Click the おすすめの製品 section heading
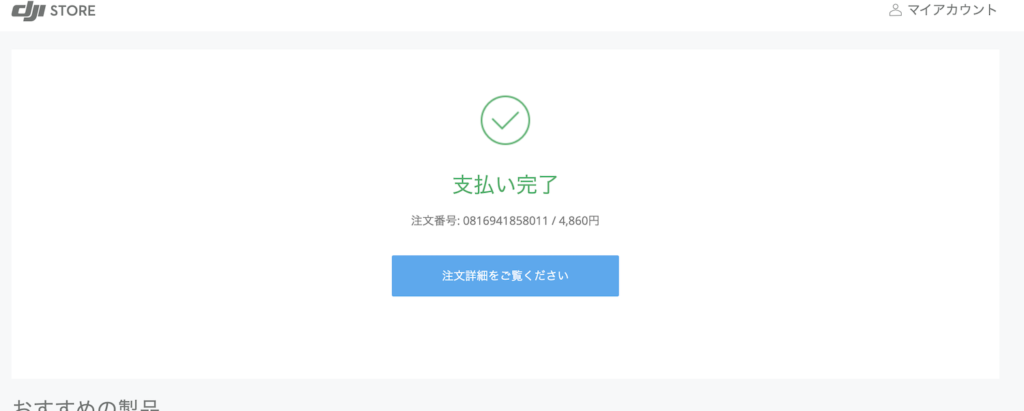Image resolution: width=1024 pixels, height=411 pixels. point(86,405)
